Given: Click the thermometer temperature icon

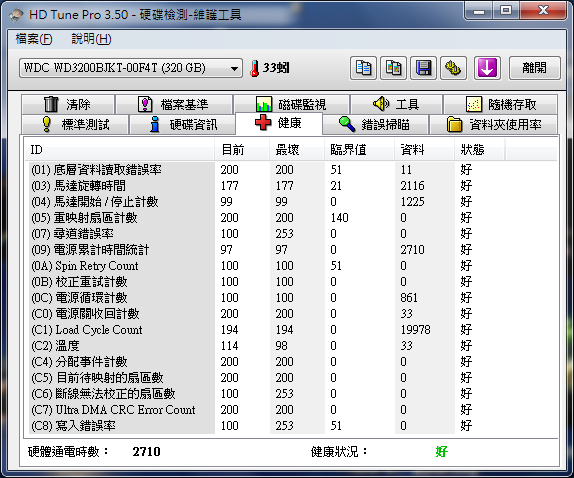Looking at the screenshot, I should point(254,68).
